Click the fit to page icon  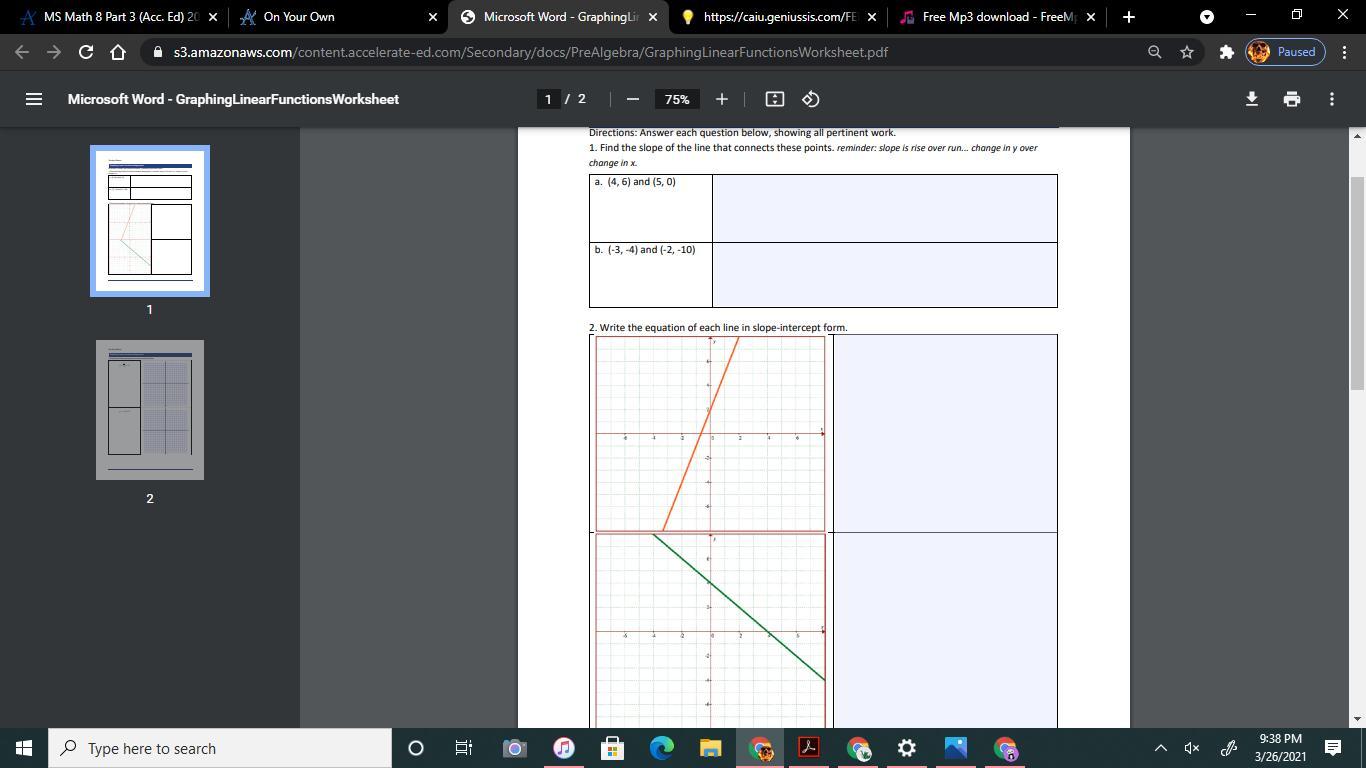tap(774, 99)
